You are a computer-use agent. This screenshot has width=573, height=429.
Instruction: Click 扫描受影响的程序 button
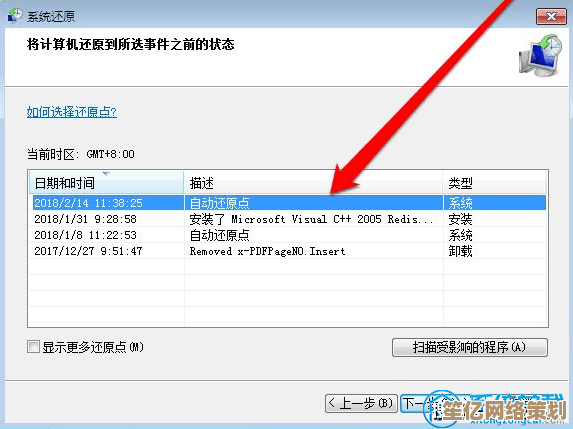470,347
